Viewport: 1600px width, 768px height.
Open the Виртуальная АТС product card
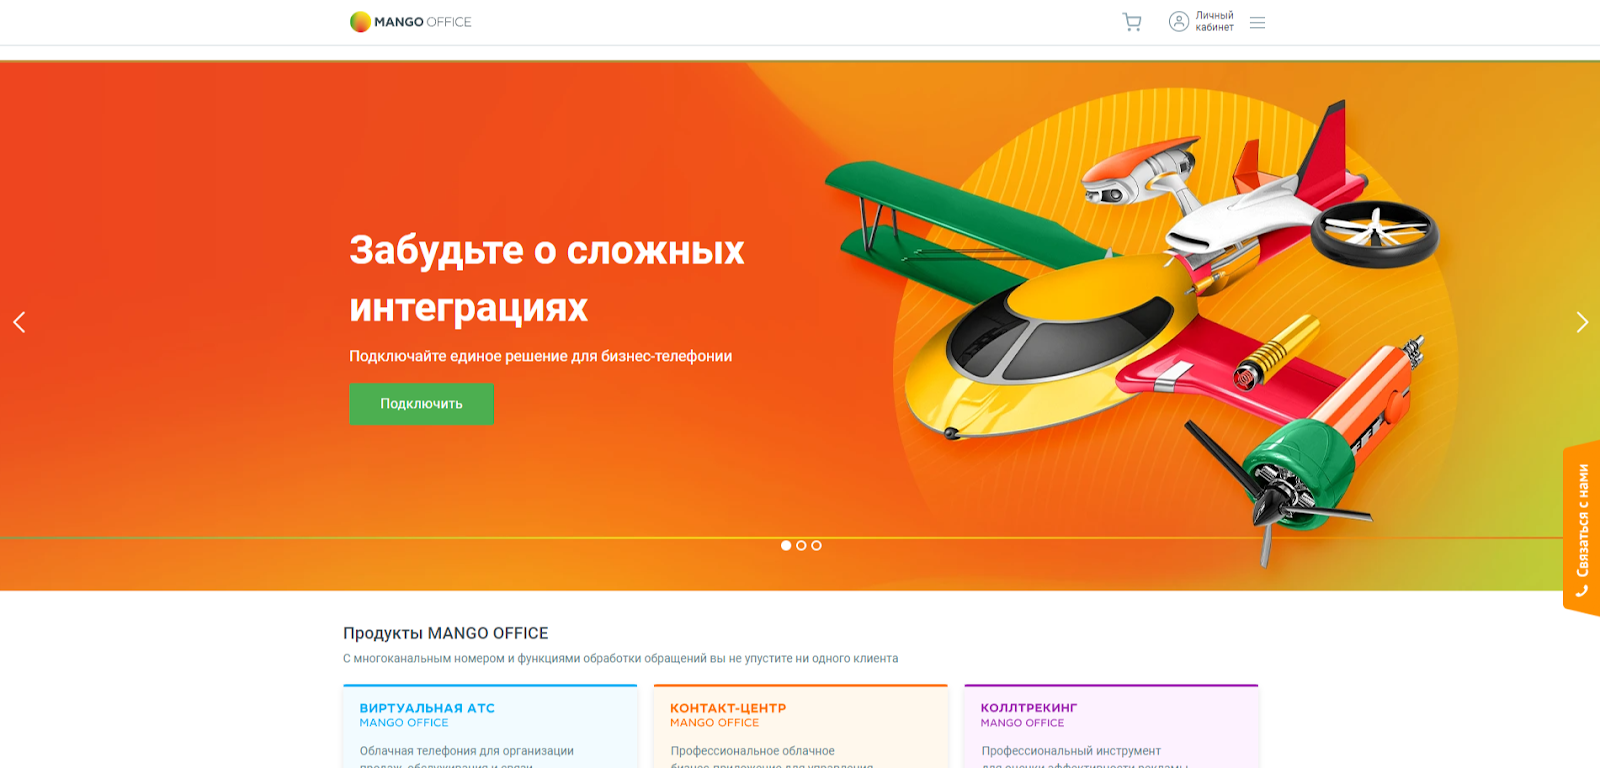490,726
